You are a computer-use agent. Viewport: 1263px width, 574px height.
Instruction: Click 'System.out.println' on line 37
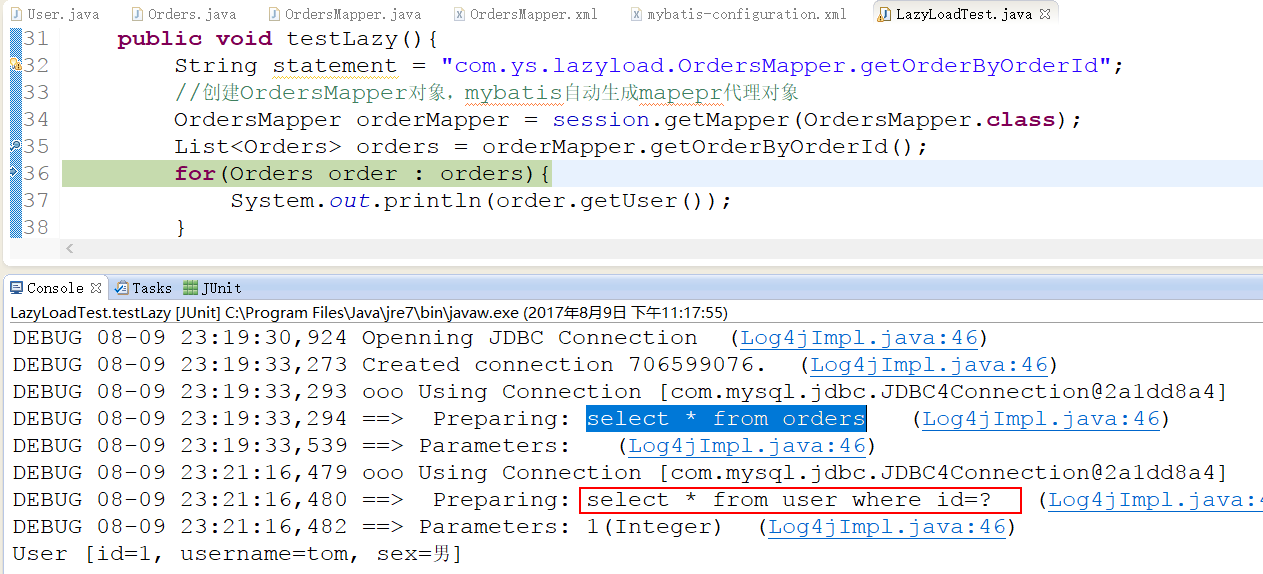click(x=356, y=200)
